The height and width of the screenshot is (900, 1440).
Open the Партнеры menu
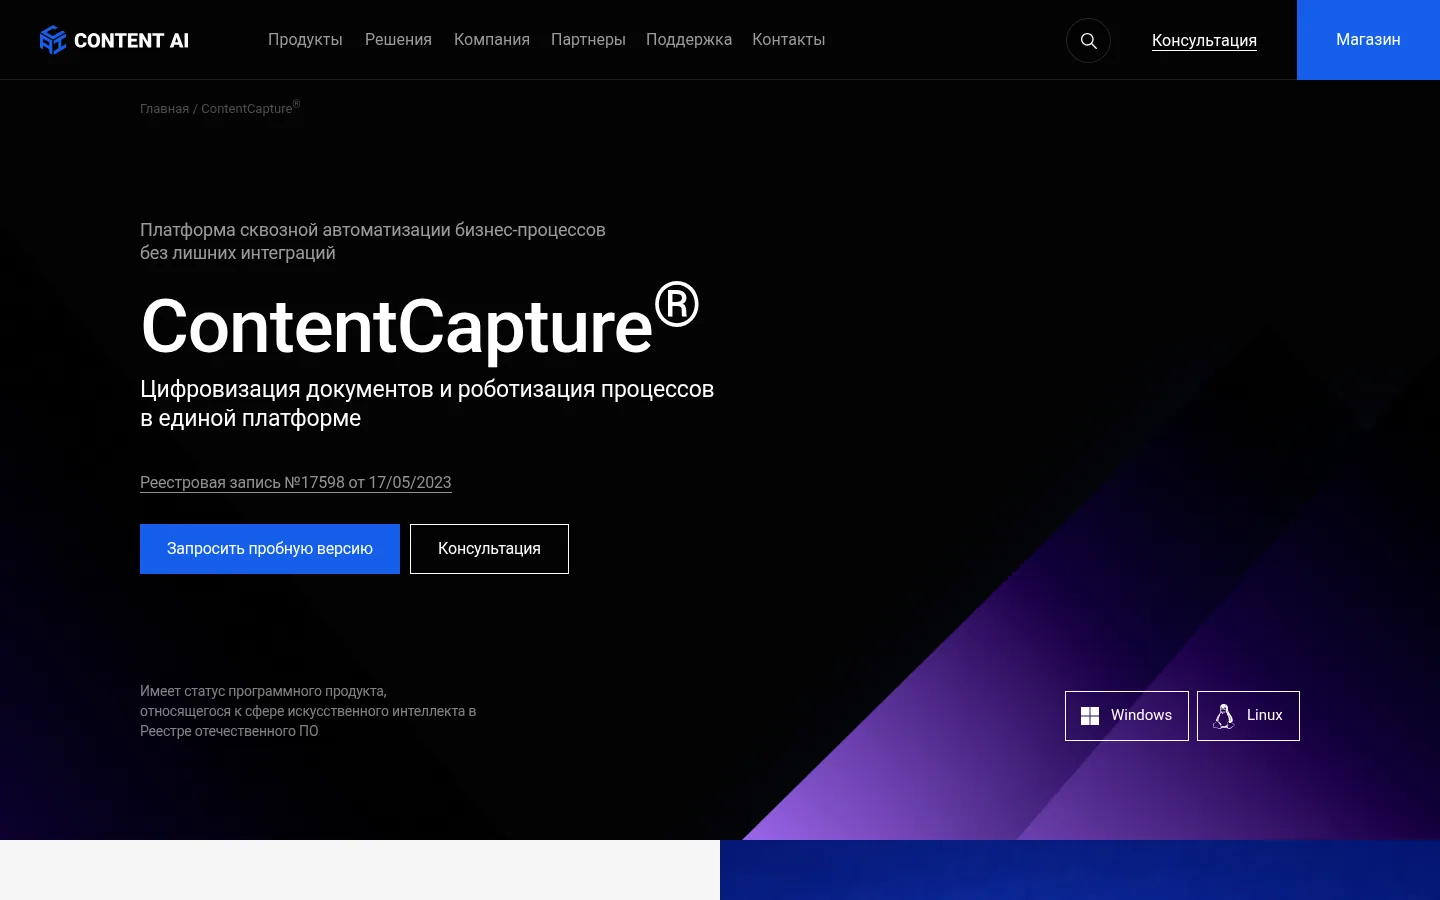(x=588, y=40)
